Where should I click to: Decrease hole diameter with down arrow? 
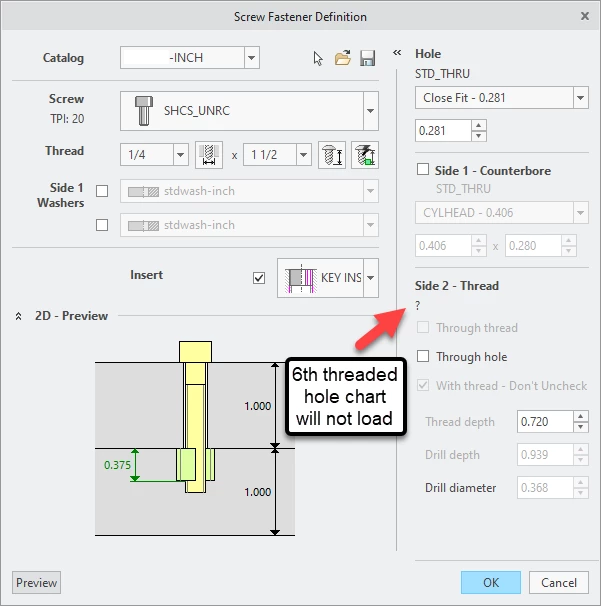click(x=479, y=136)
